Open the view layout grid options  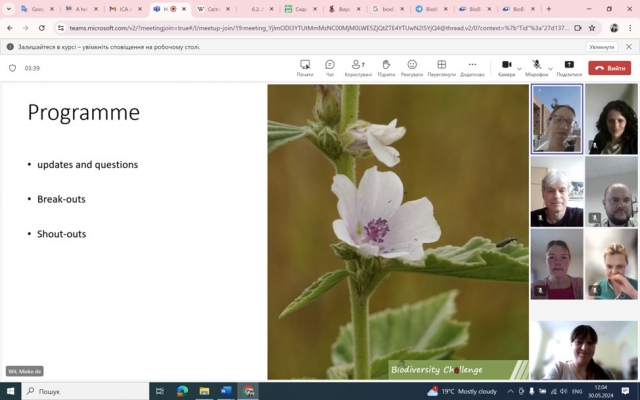click(x=441, y=66)
